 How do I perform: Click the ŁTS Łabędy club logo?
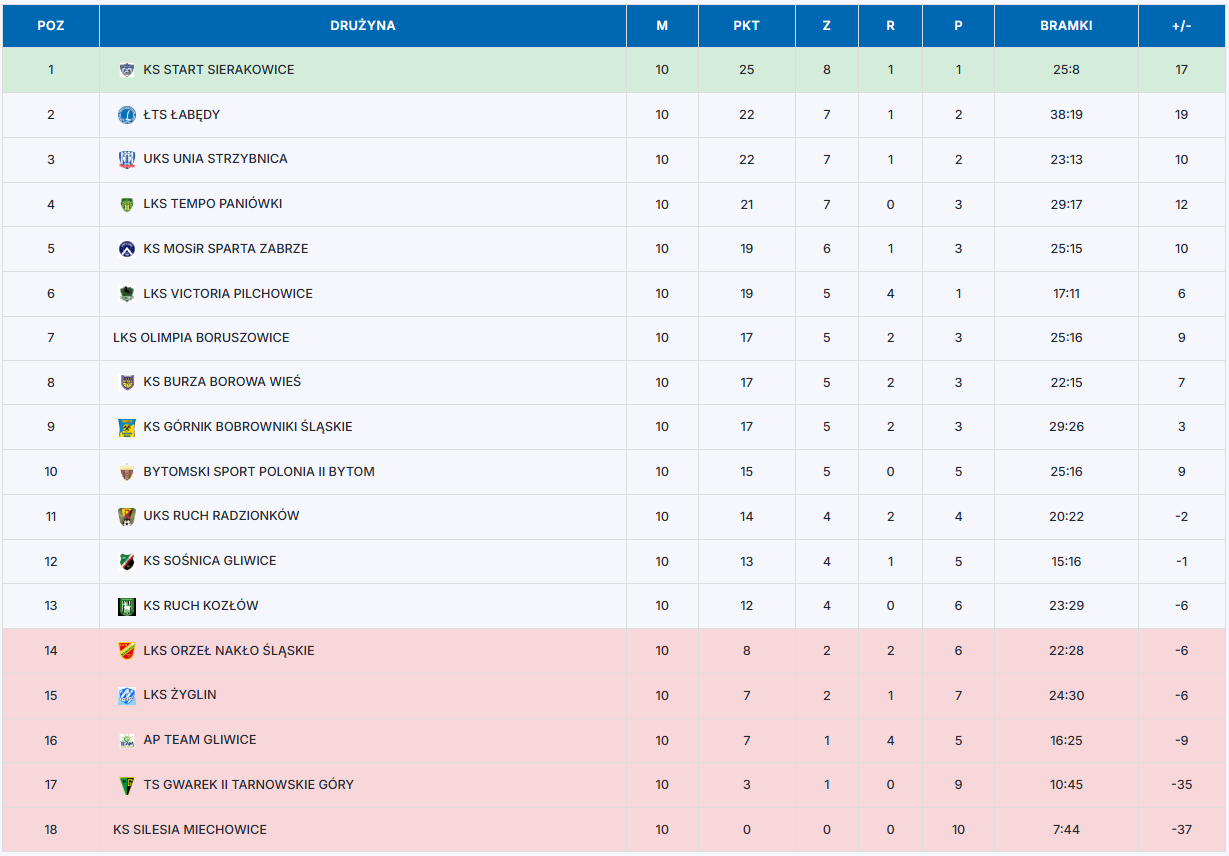[x=126, y=115]
